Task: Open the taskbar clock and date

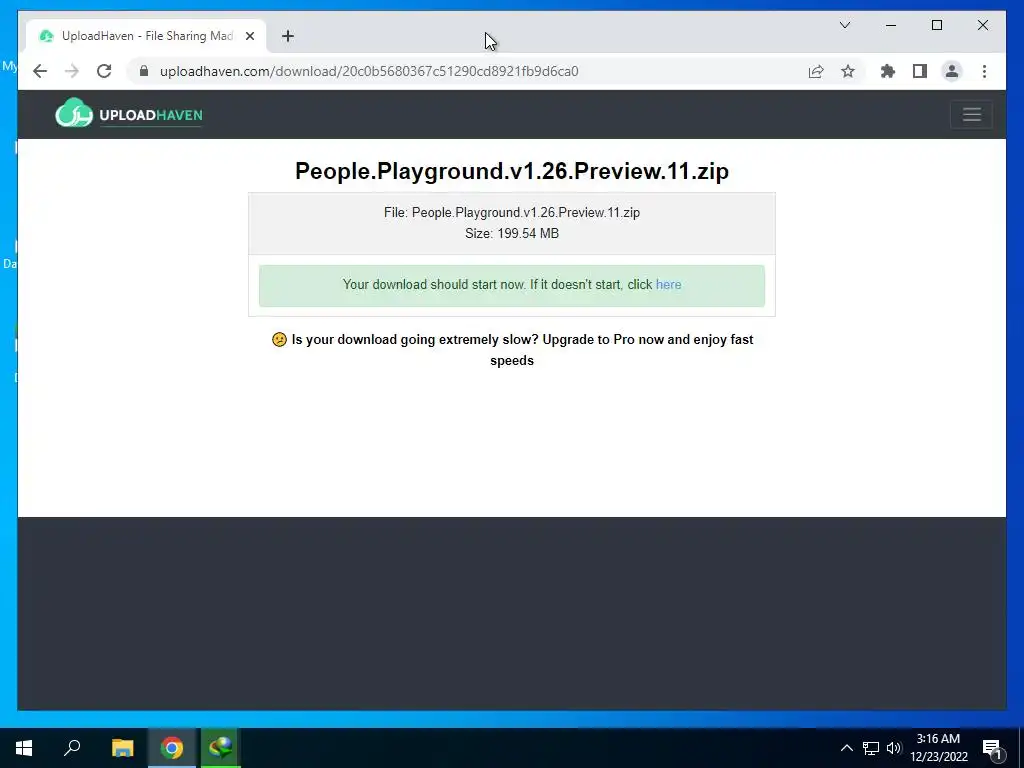Action: [938, 748]
